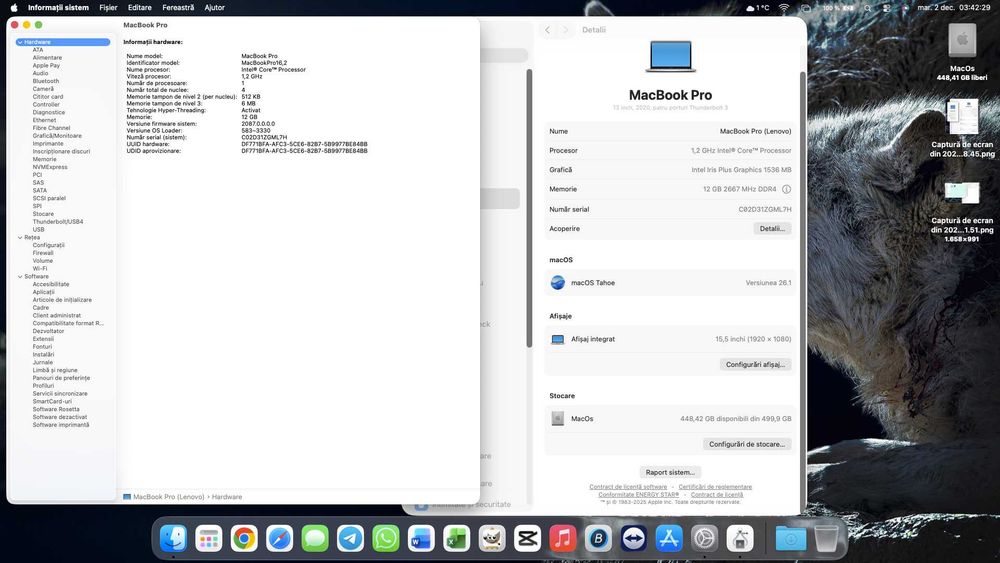Viewport: 1000px width, 563px height.
Task: Select Stocare in hardware tree
Action: pyautogui.click(x=43, y=214)
